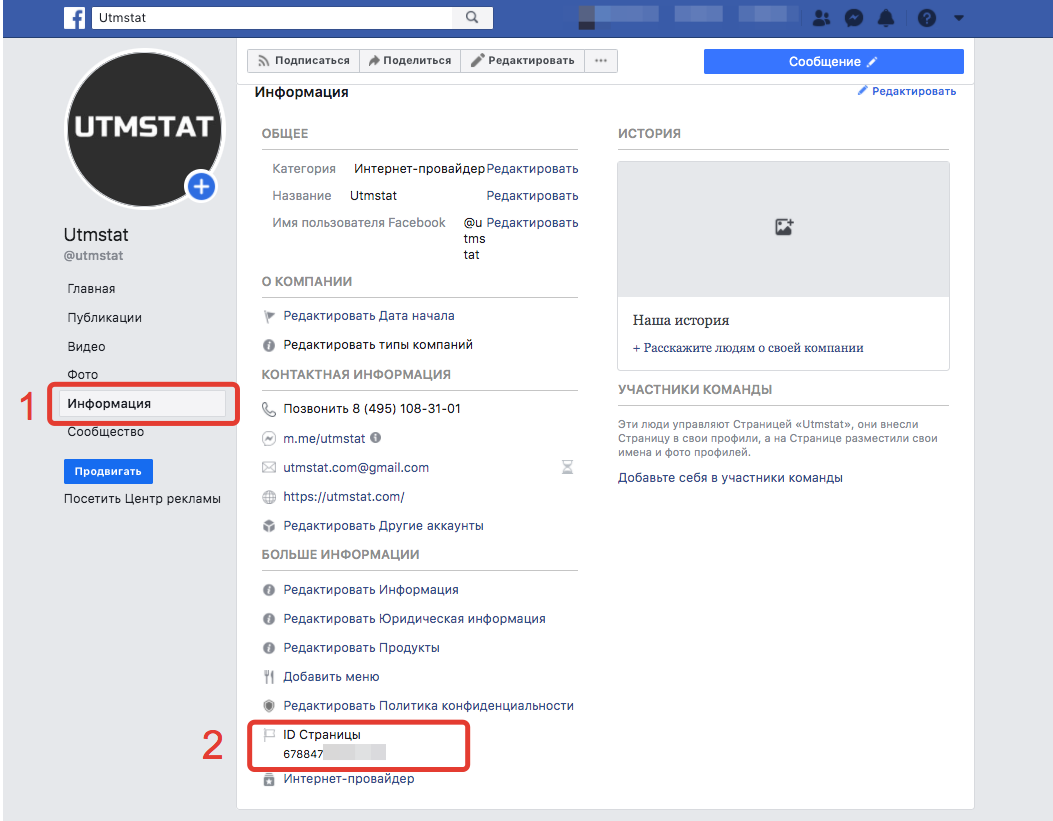Click the camera icon in the story placeholder
Screen dimensions: 1053x821
[x=783, y=227]
